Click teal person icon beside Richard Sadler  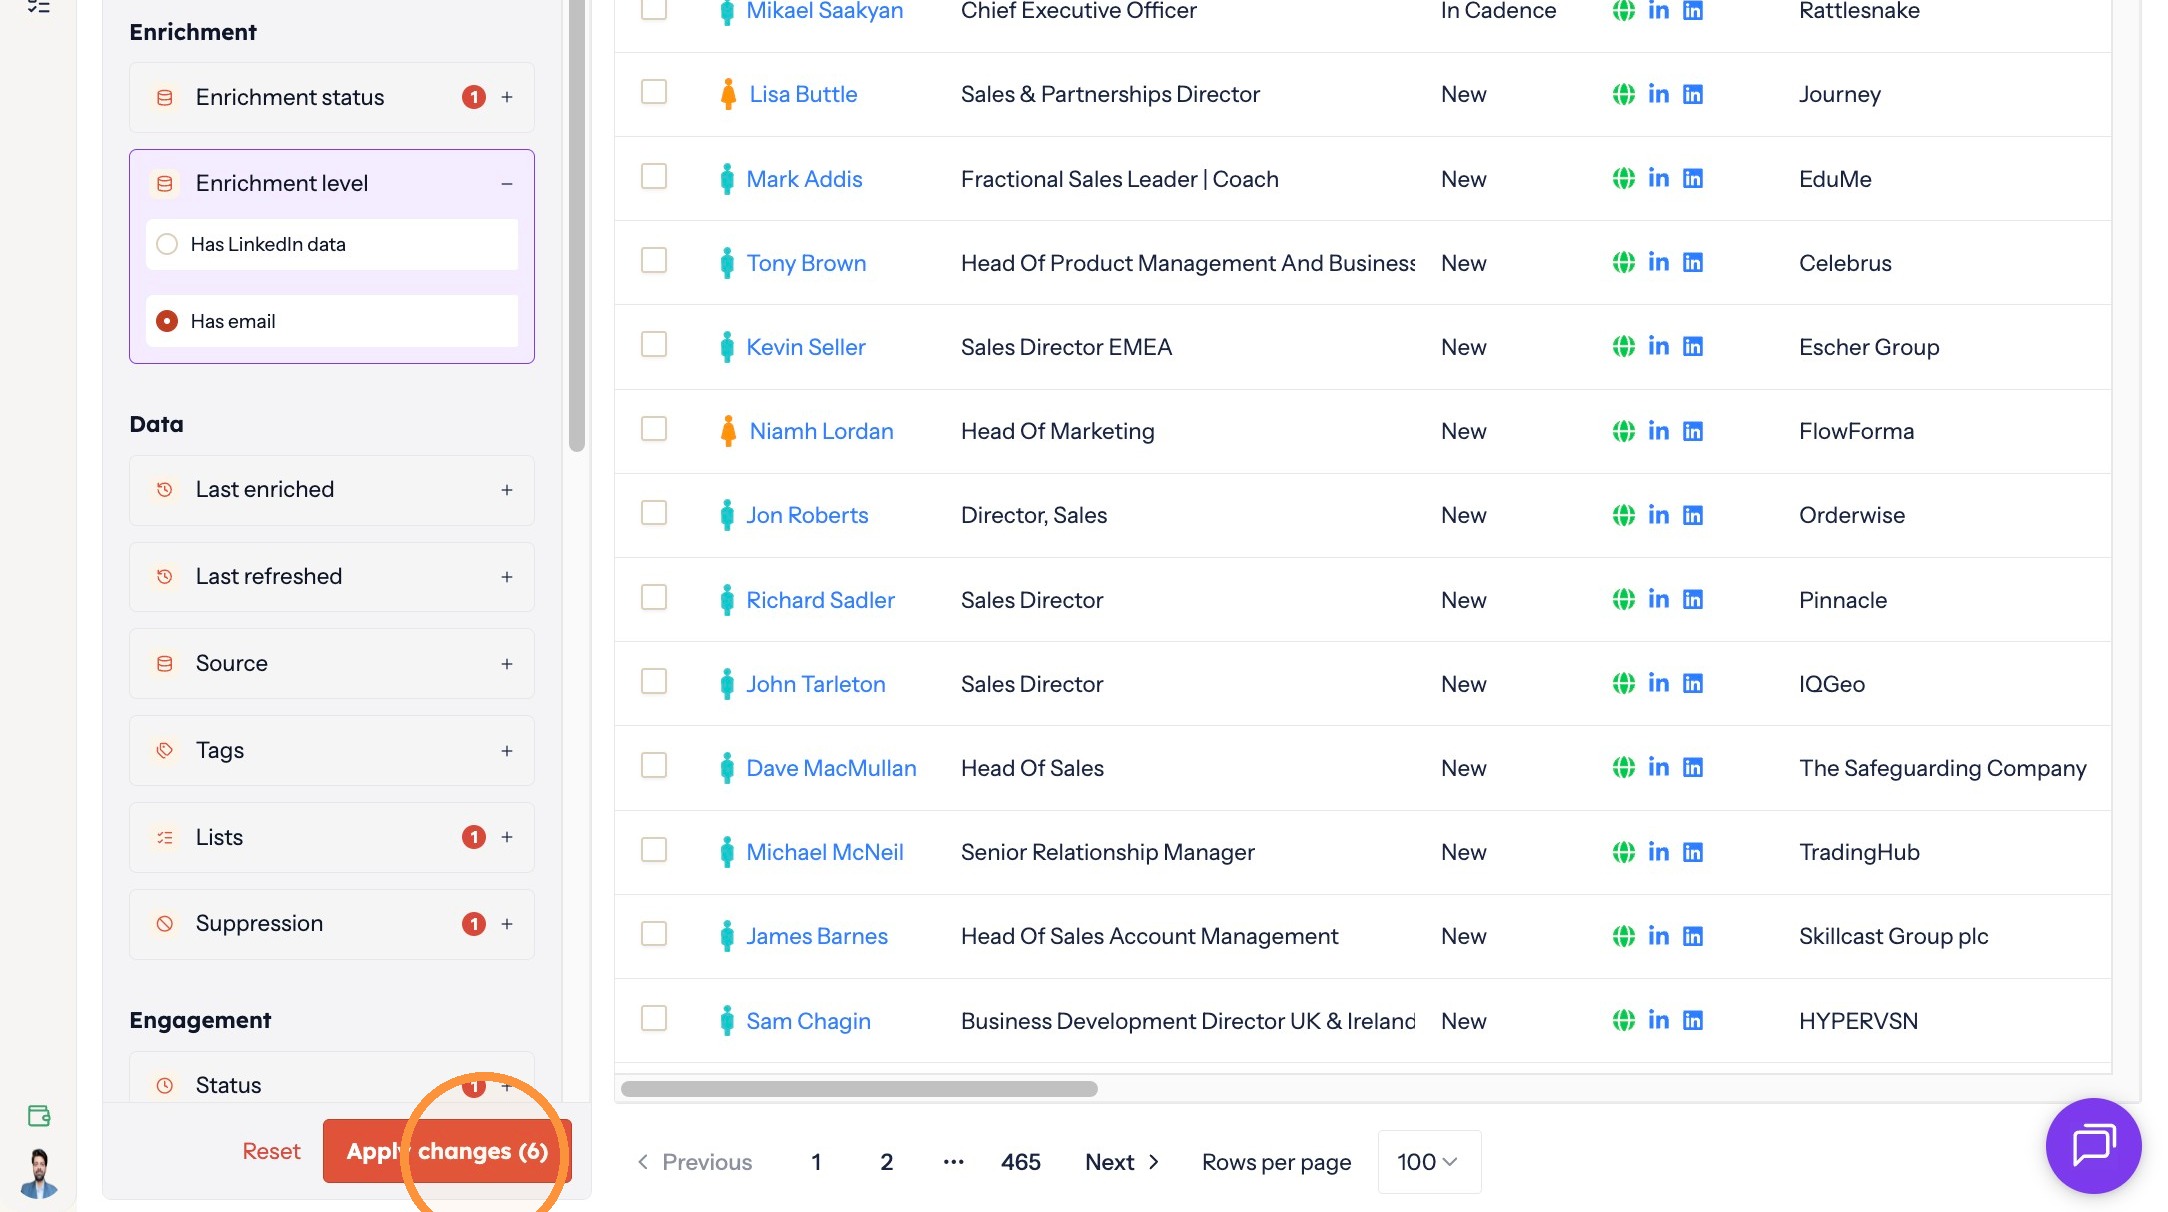[727, 600]
